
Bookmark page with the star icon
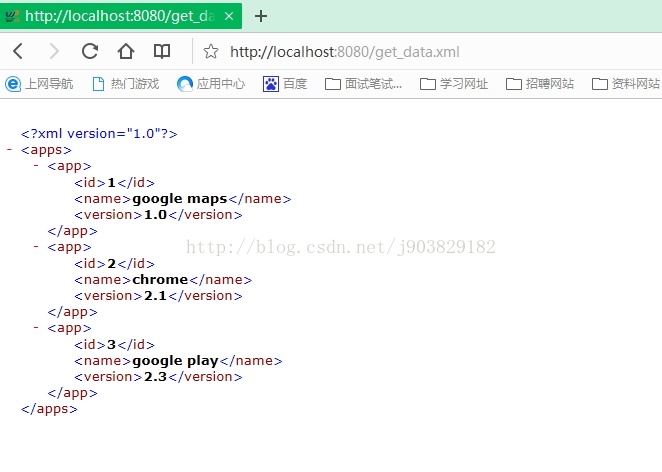coord(211,52)
